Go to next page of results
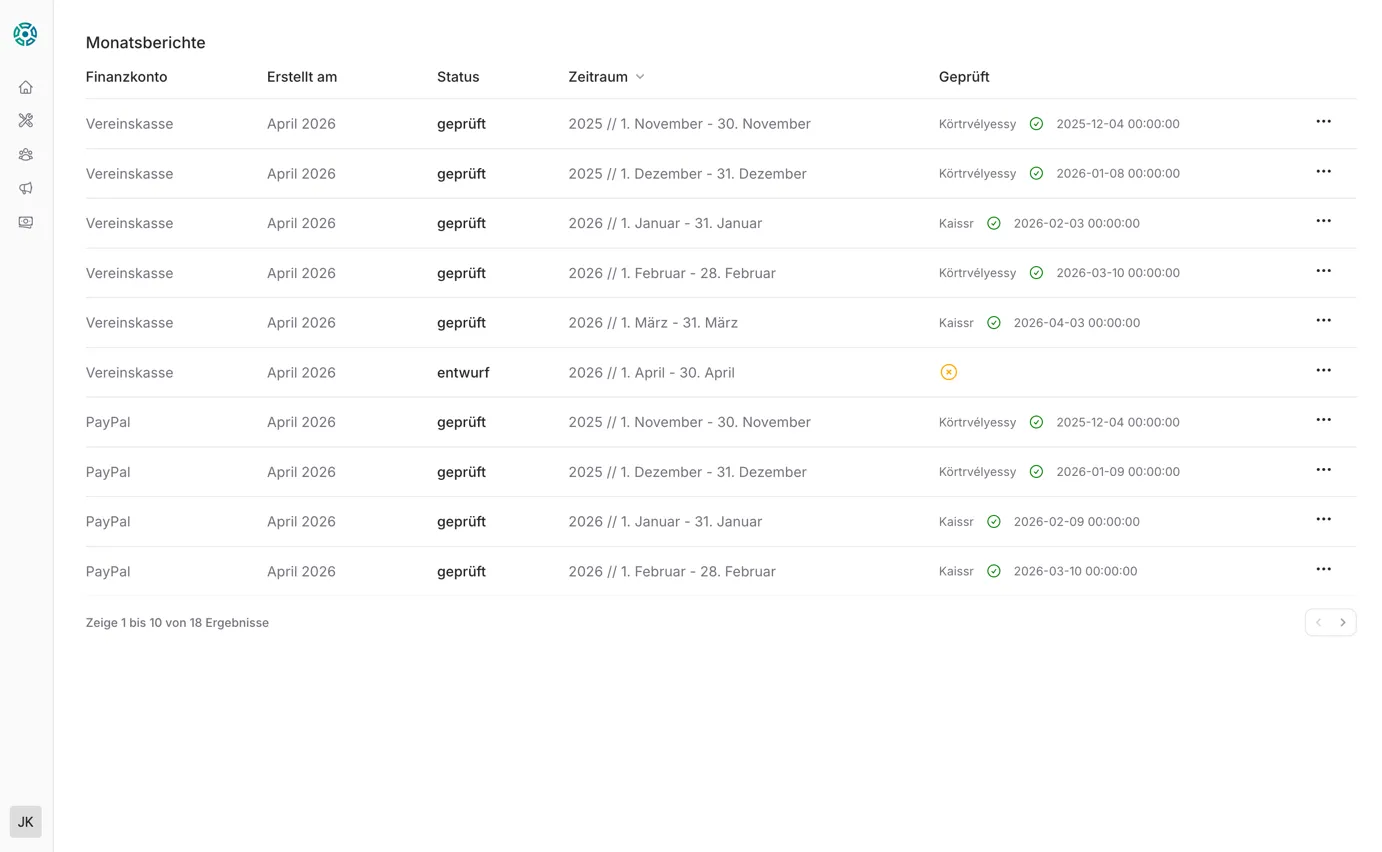The image size is (1382, 852). pos(1343,622)
